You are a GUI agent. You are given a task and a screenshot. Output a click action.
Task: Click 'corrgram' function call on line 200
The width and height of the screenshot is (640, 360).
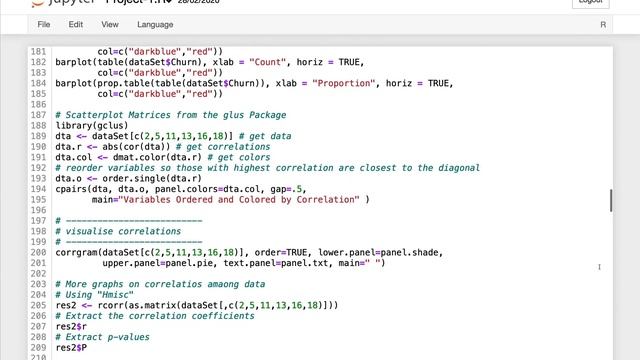[76, 253]
